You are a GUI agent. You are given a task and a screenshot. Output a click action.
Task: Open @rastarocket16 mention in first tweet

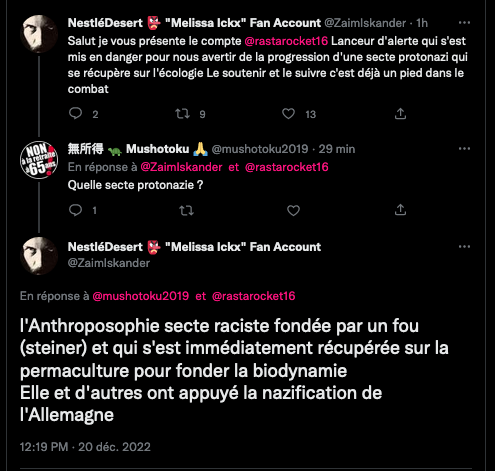pos(286,41)
